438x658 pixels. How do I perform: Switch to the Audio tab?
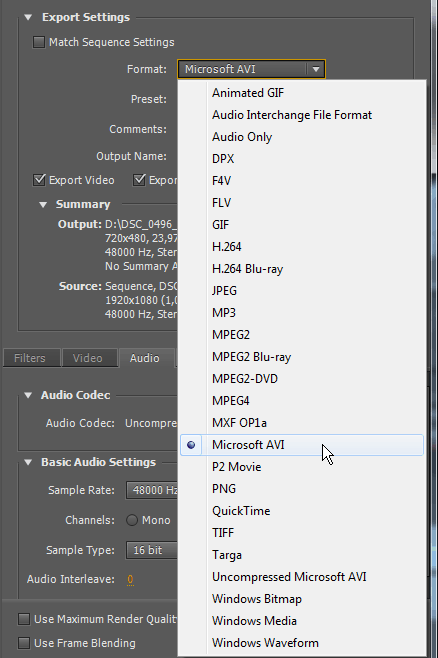coord(145,358)
